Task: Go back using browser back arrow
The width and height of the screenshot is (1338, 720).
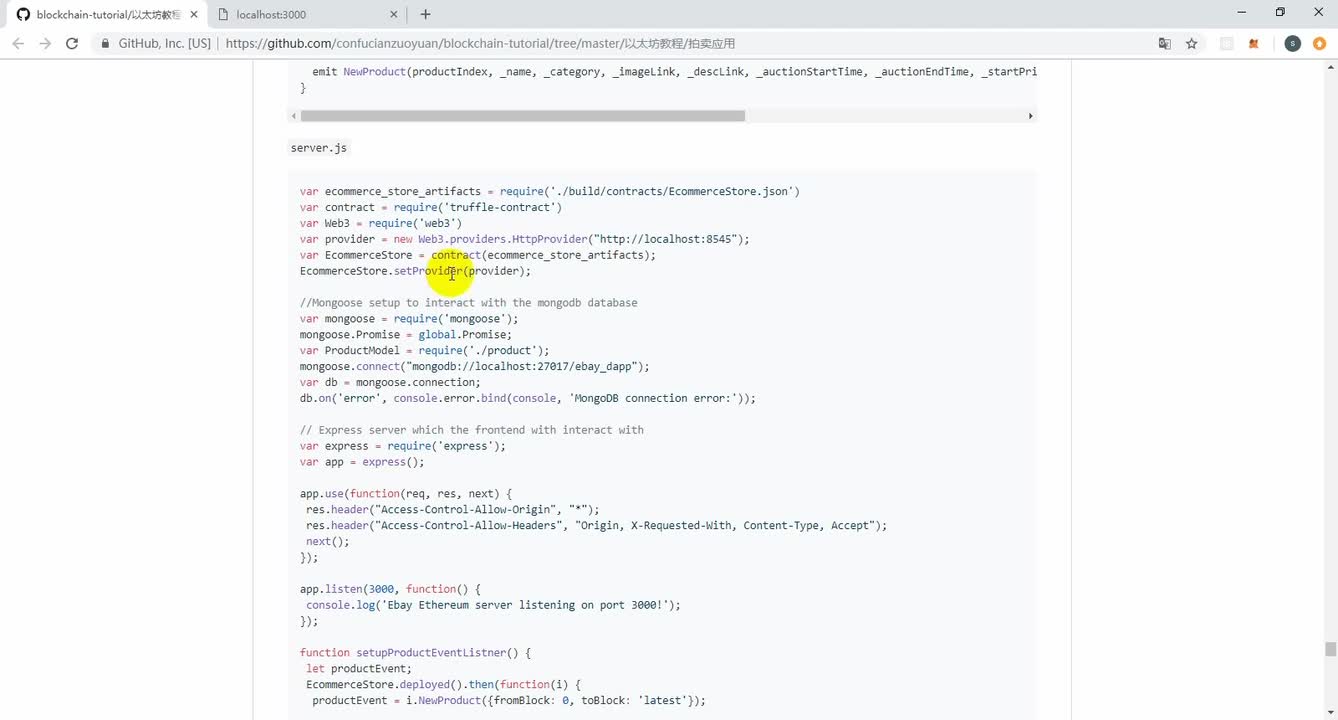Action: point(18,43)
